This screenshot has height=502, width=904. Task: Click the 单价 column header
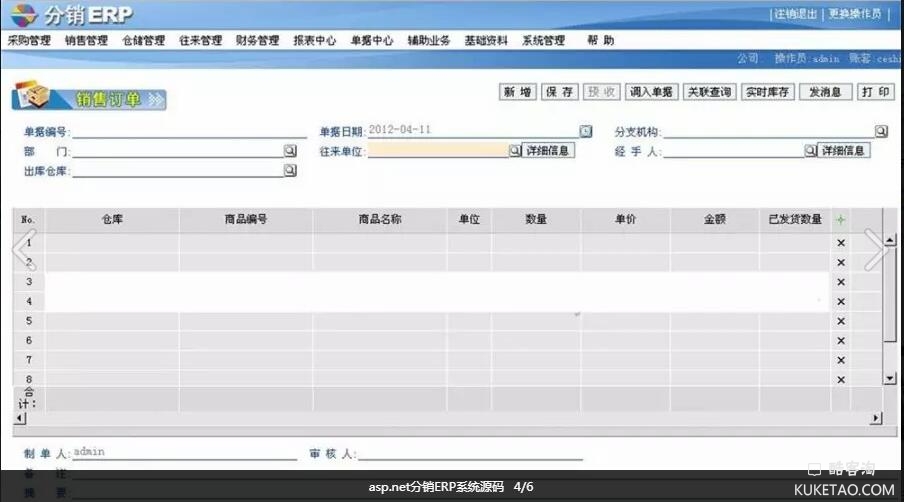coord(626,220)
